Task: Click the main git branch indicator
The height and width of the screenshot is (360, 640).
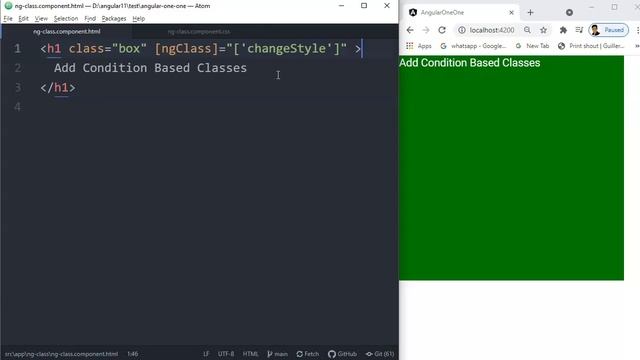Action: point(278,354)
